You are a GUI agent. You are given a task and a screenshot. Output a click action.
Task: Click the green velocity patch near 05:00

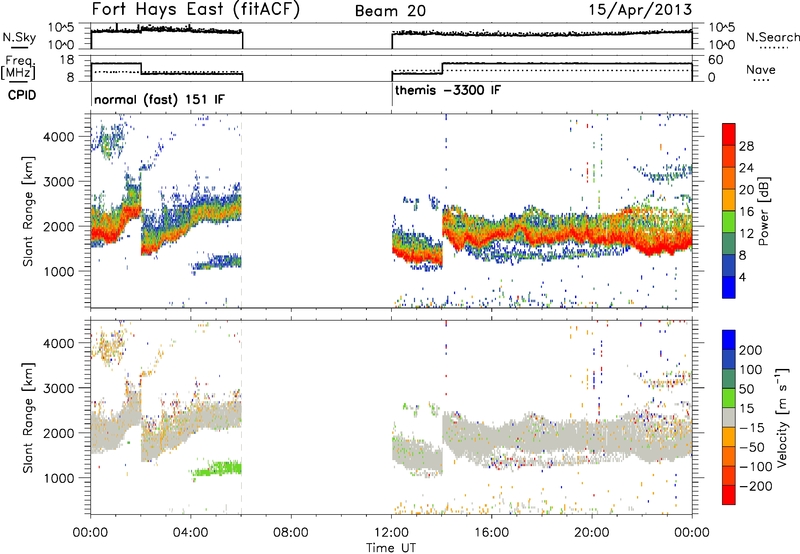click(x=218, y=468)
